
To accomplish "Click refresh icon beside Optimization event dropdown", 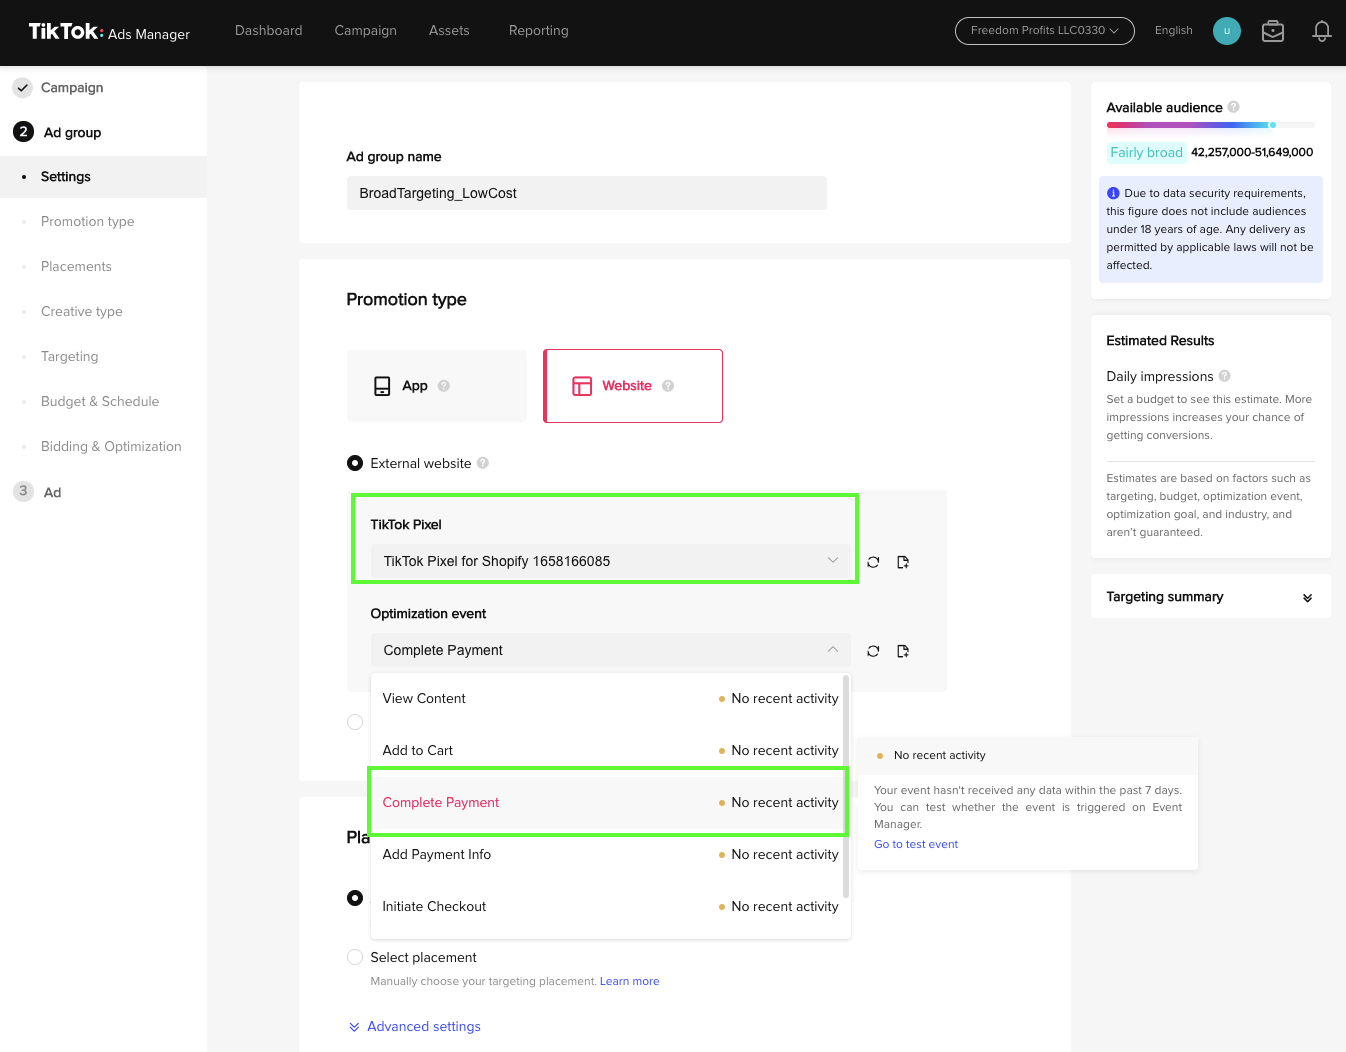I will coord(873,651).
